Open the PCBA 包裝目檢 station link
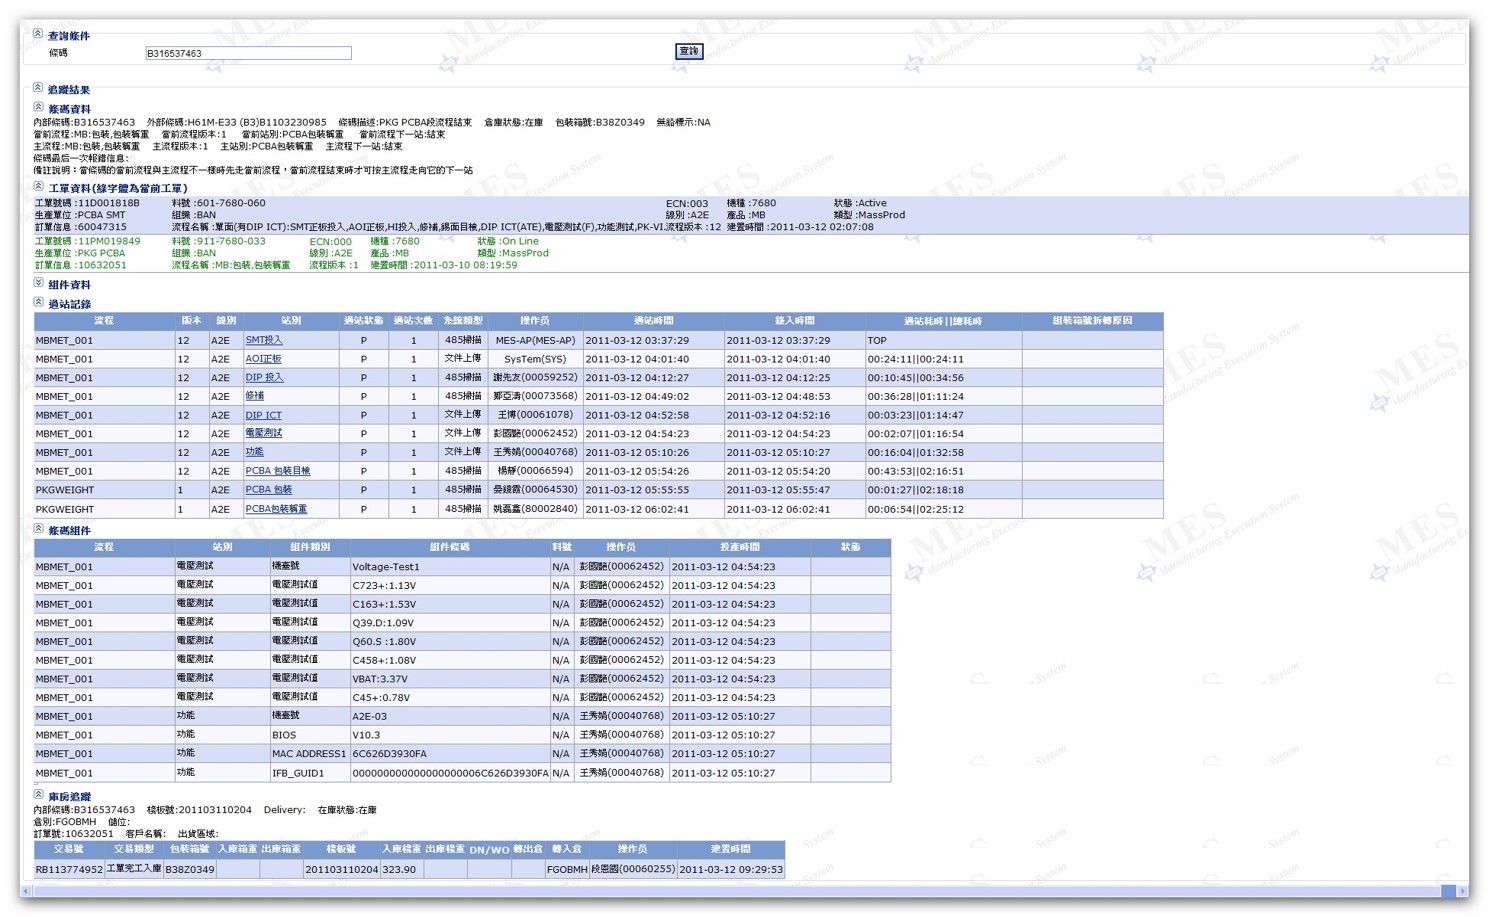Screen dimensions: 1489x917 (277, 471)
